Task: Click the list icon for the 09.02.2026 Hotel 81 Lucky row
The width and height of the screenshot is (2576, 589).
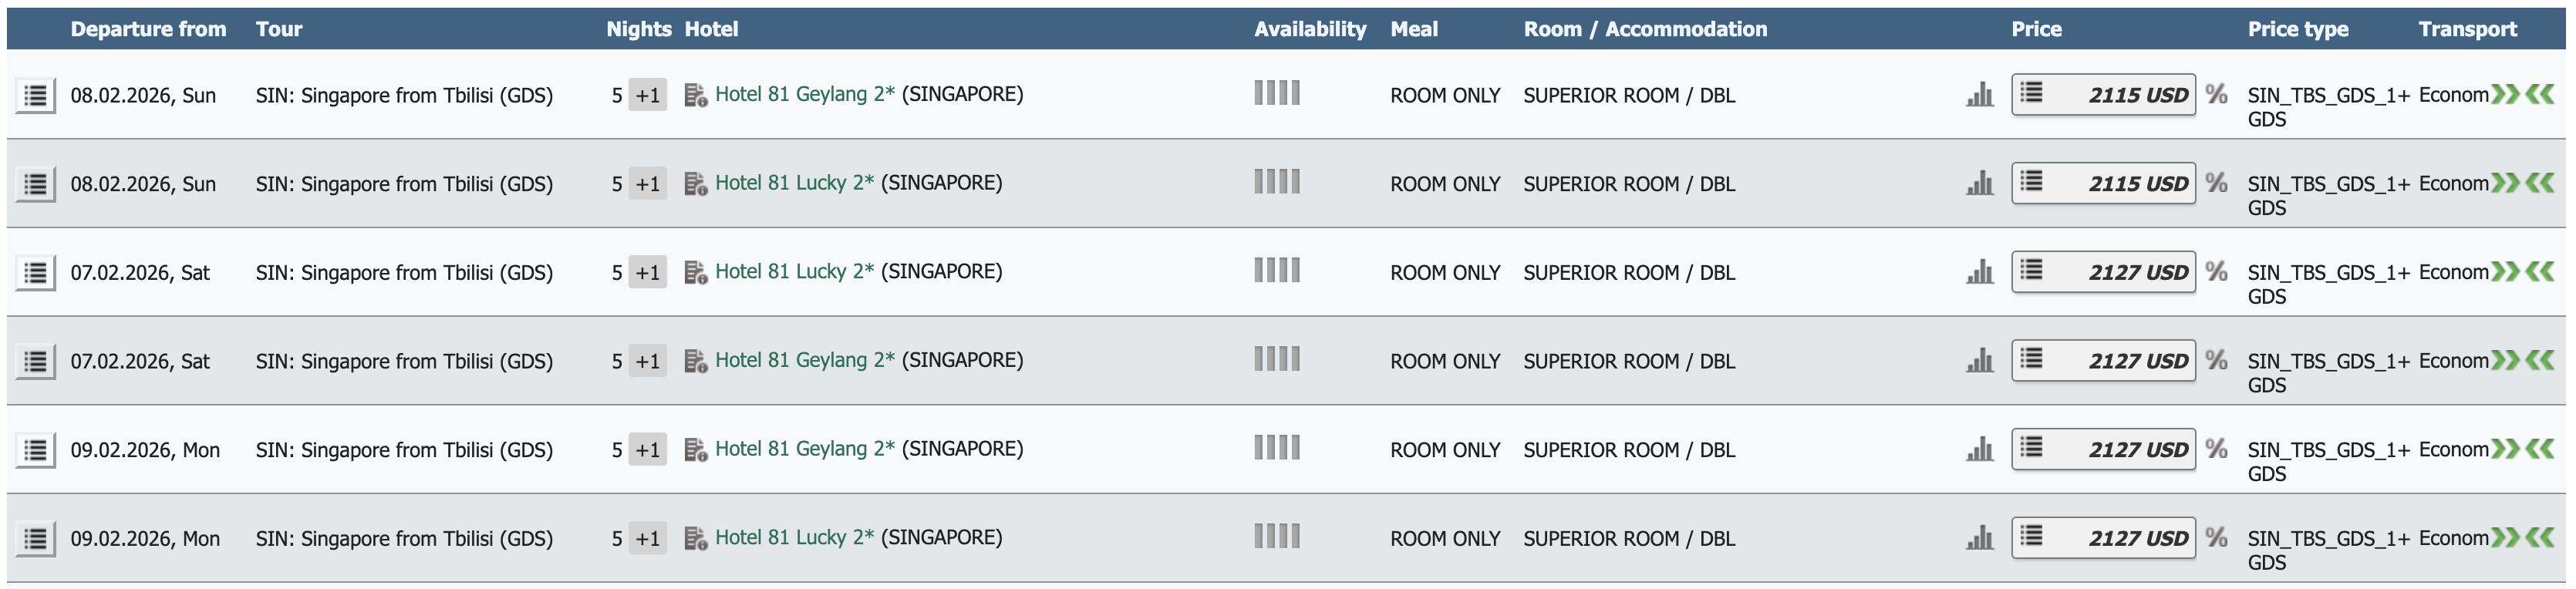Action: point(35,539)
